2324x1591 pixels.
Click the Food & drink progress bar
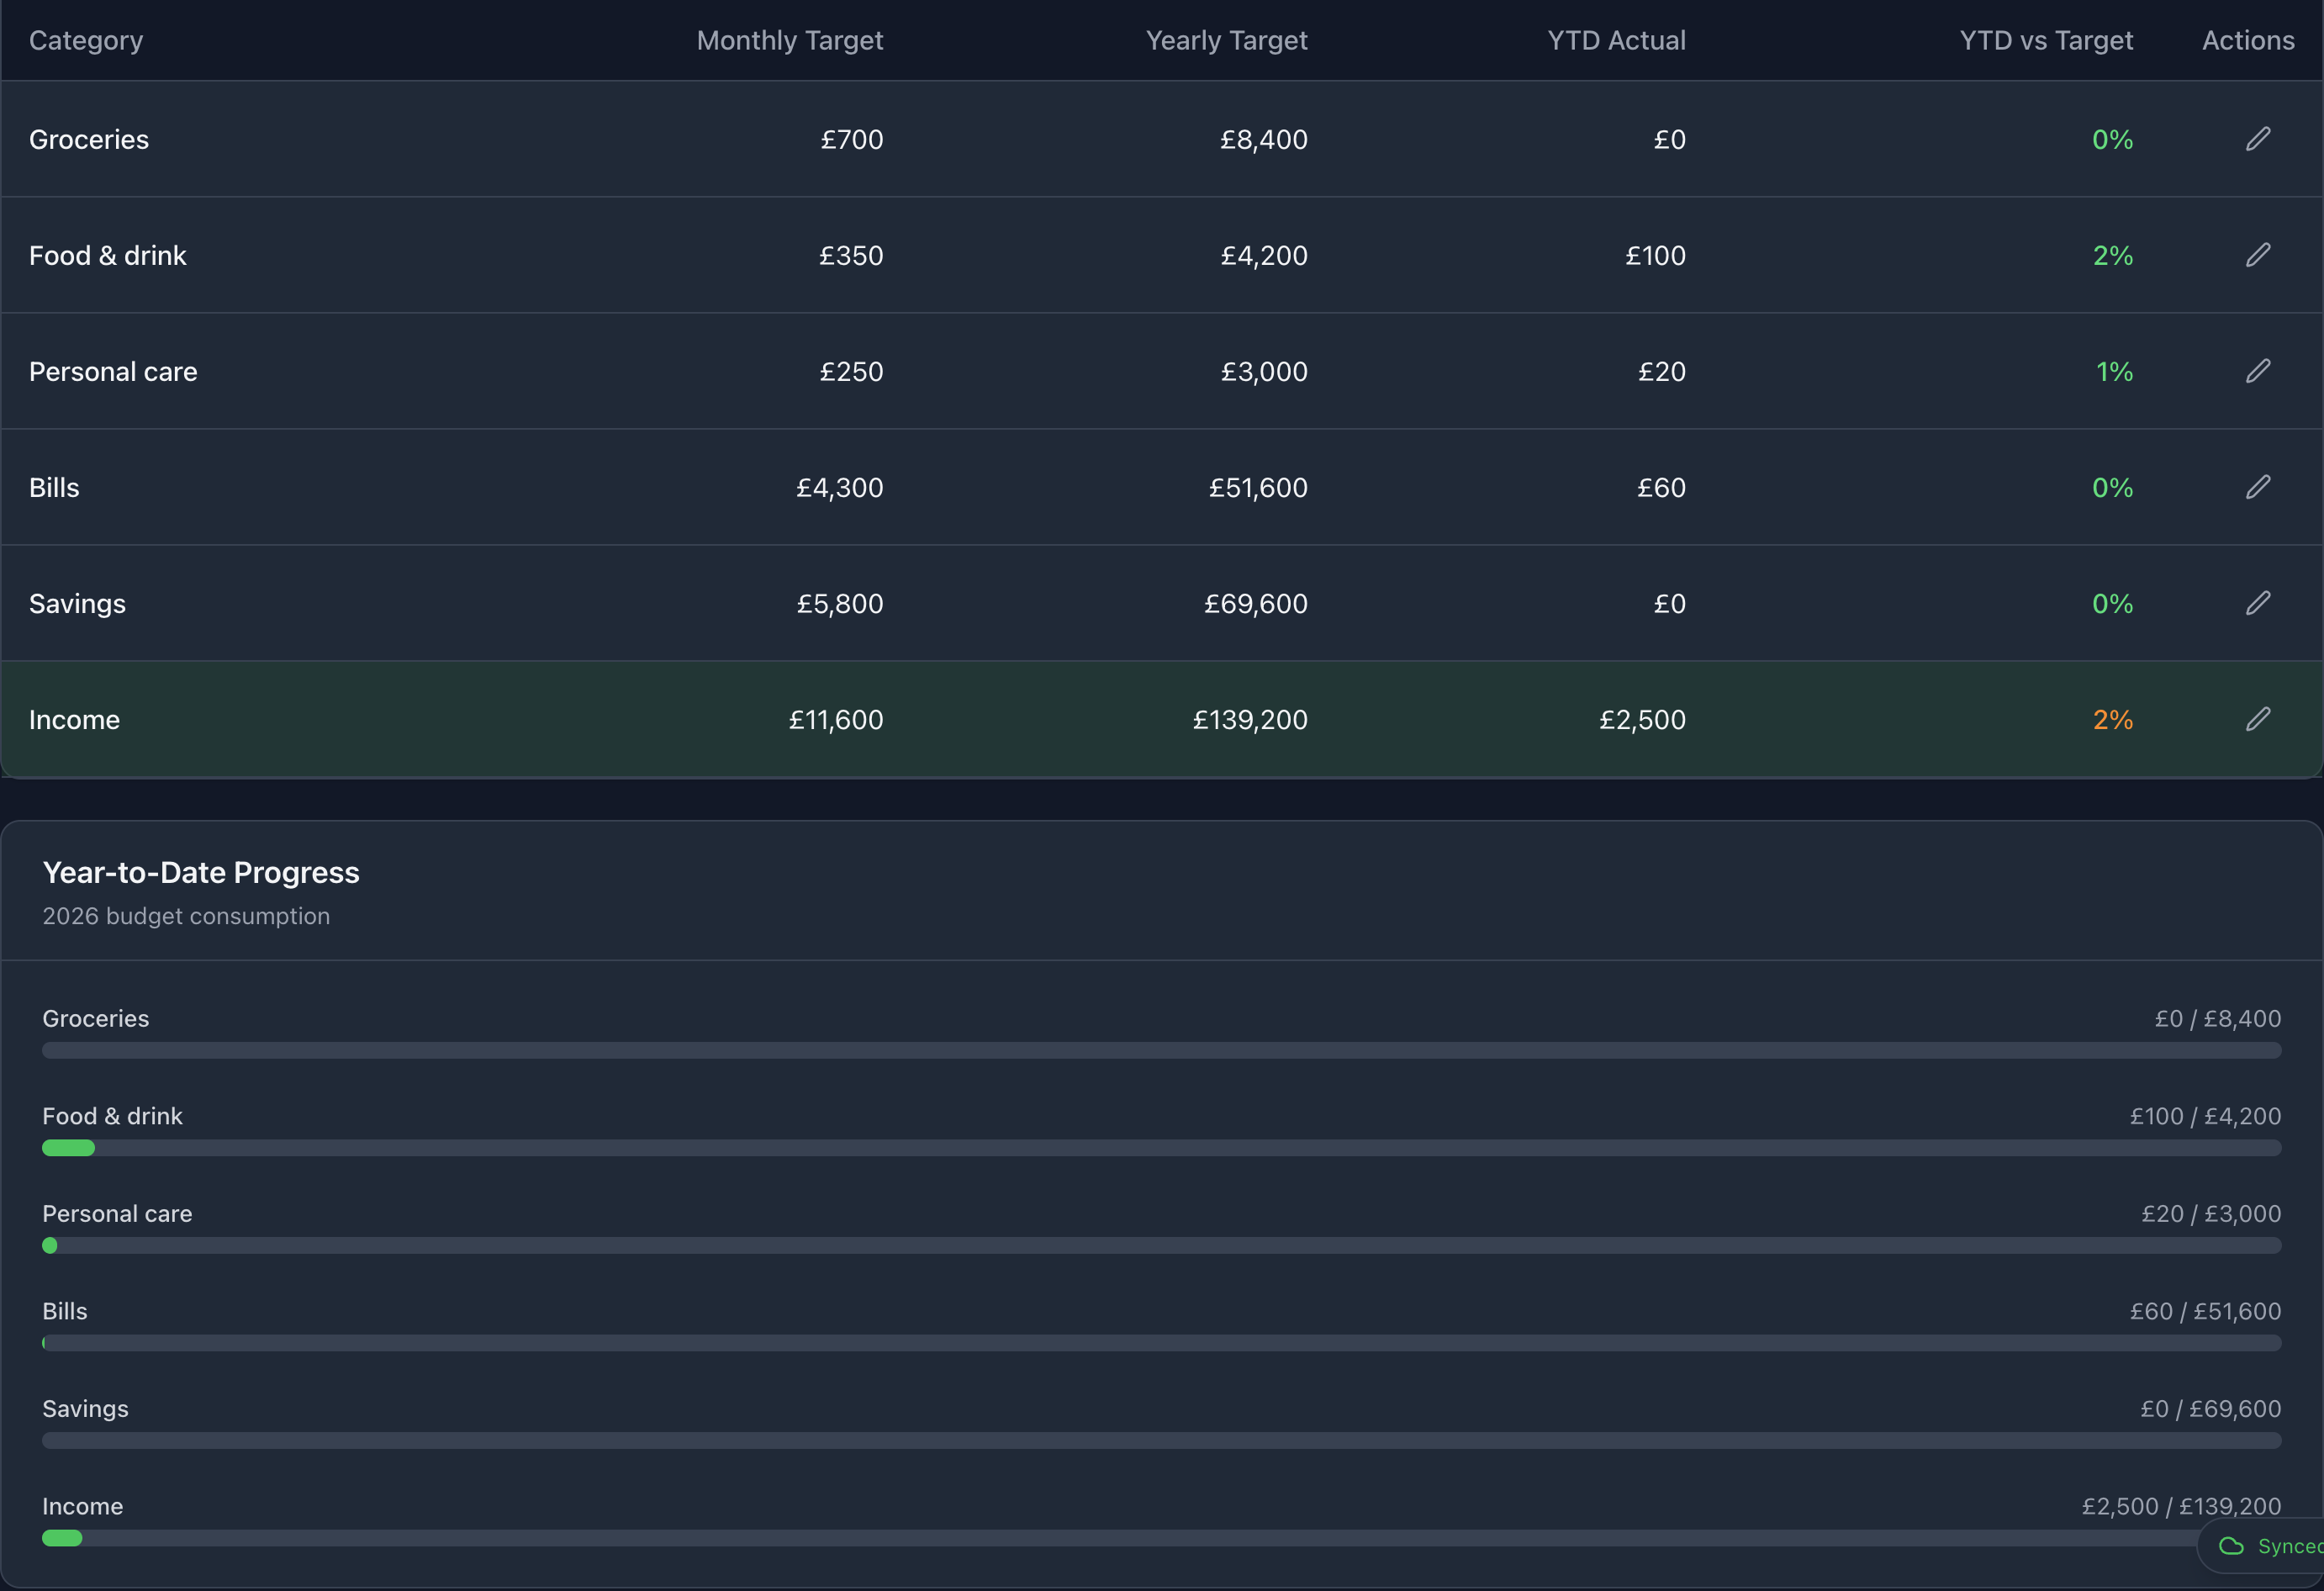click(1160, 1148)
